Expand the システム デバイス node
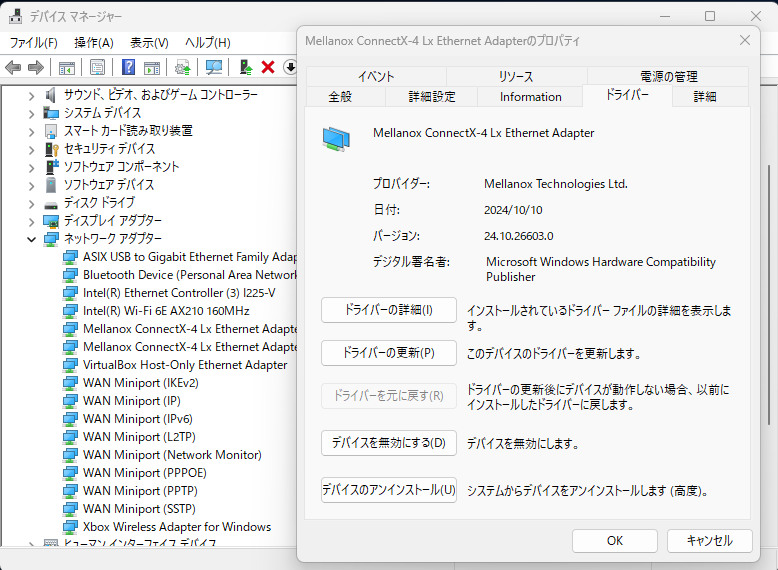Screen dimensions: 778x570 pos(31,114)
